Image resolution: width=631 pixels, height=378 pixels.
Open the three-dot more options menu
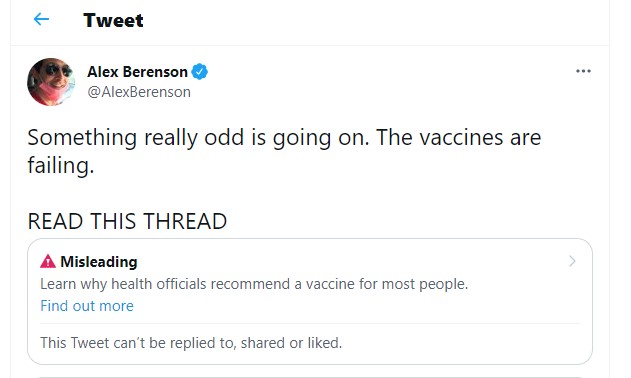pos(583,71)
